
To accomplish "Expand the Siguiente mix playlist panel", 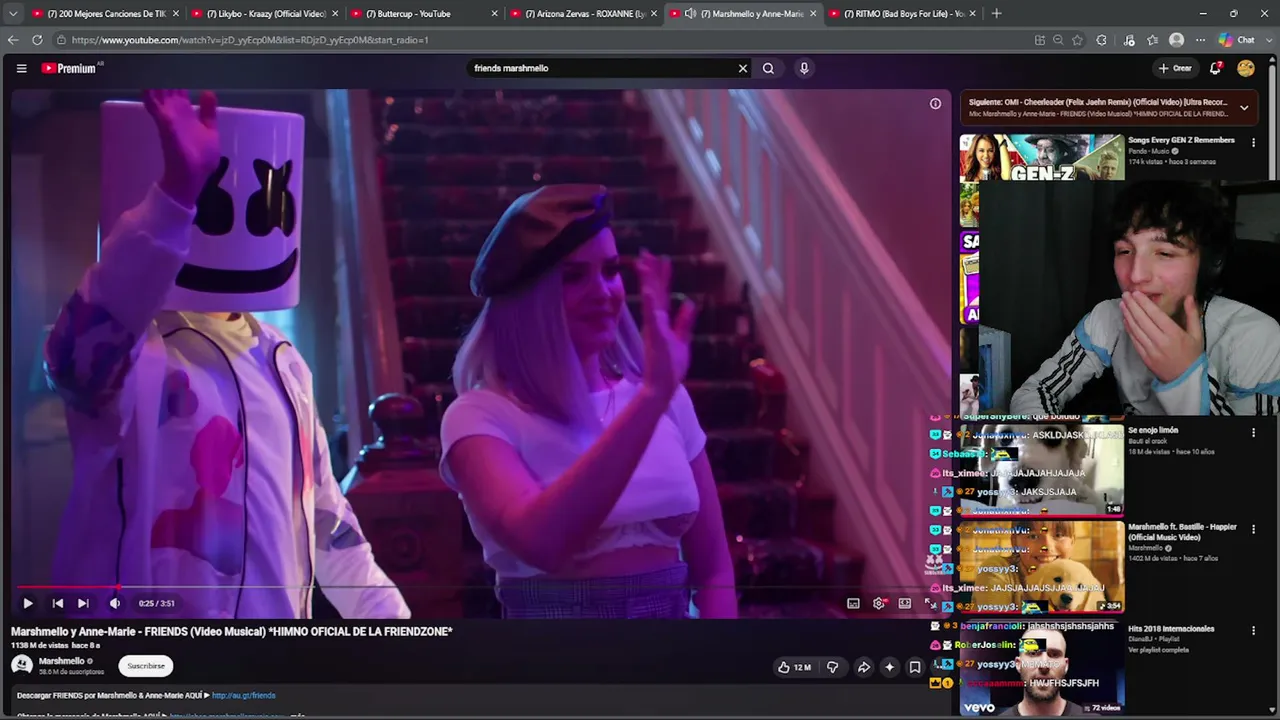I will [1244, 107].
